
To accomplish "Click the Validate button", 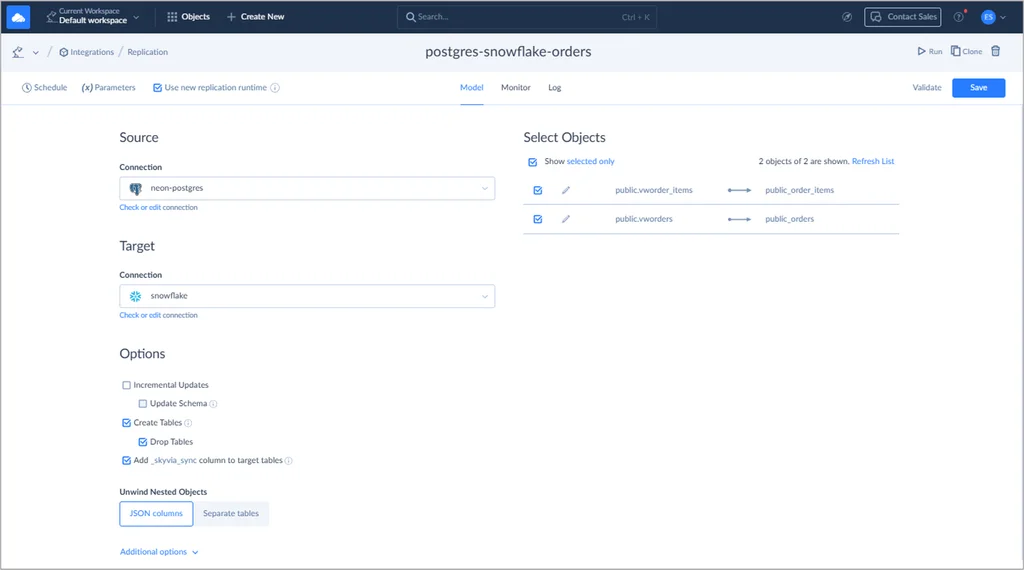I will click(x=927, y=87).
